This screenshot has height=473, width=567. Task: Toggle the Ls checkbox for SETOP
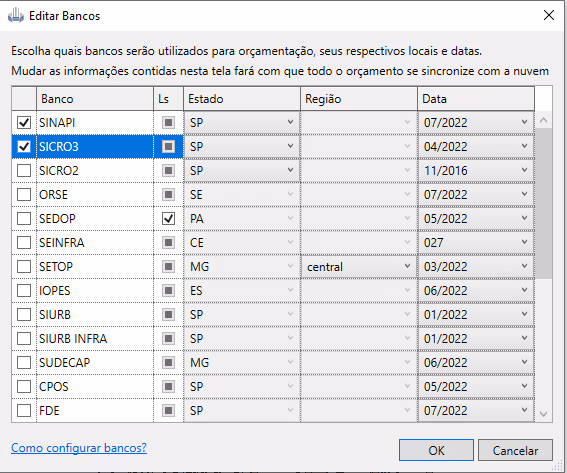point(168,267)
